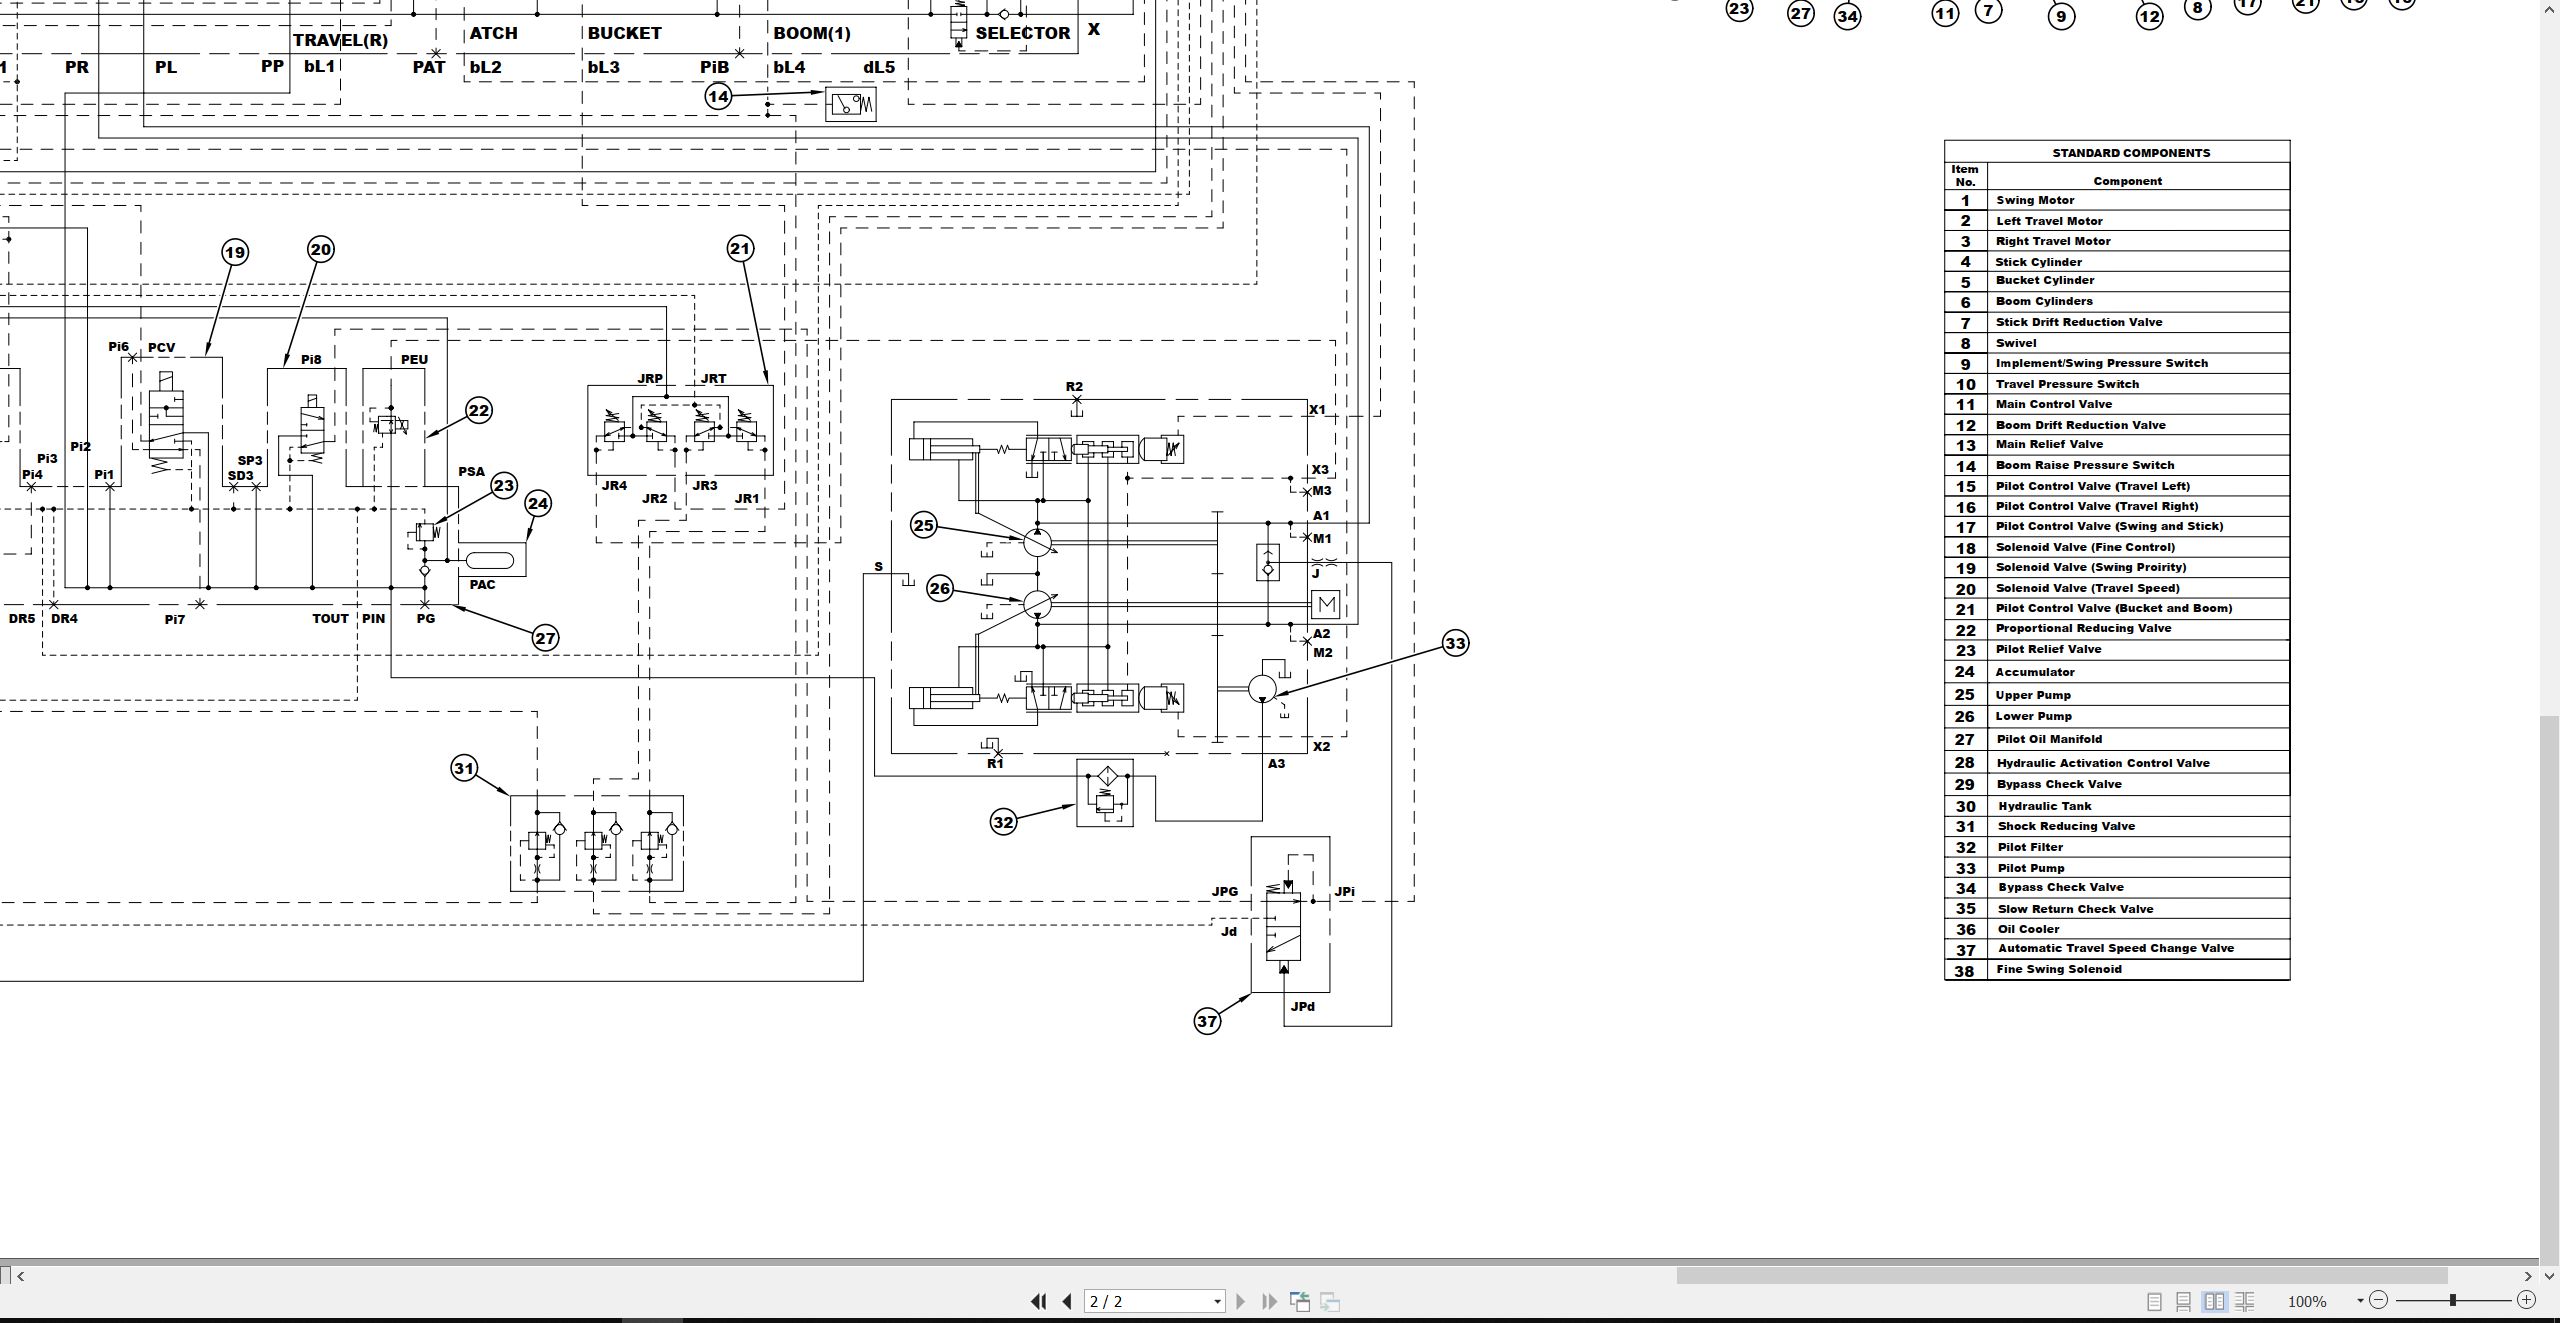The width and height of the screenshot is (2560, 1323).
Task: Go to the previous page
Action: pyautogui.click(x=1067, y=1301)
